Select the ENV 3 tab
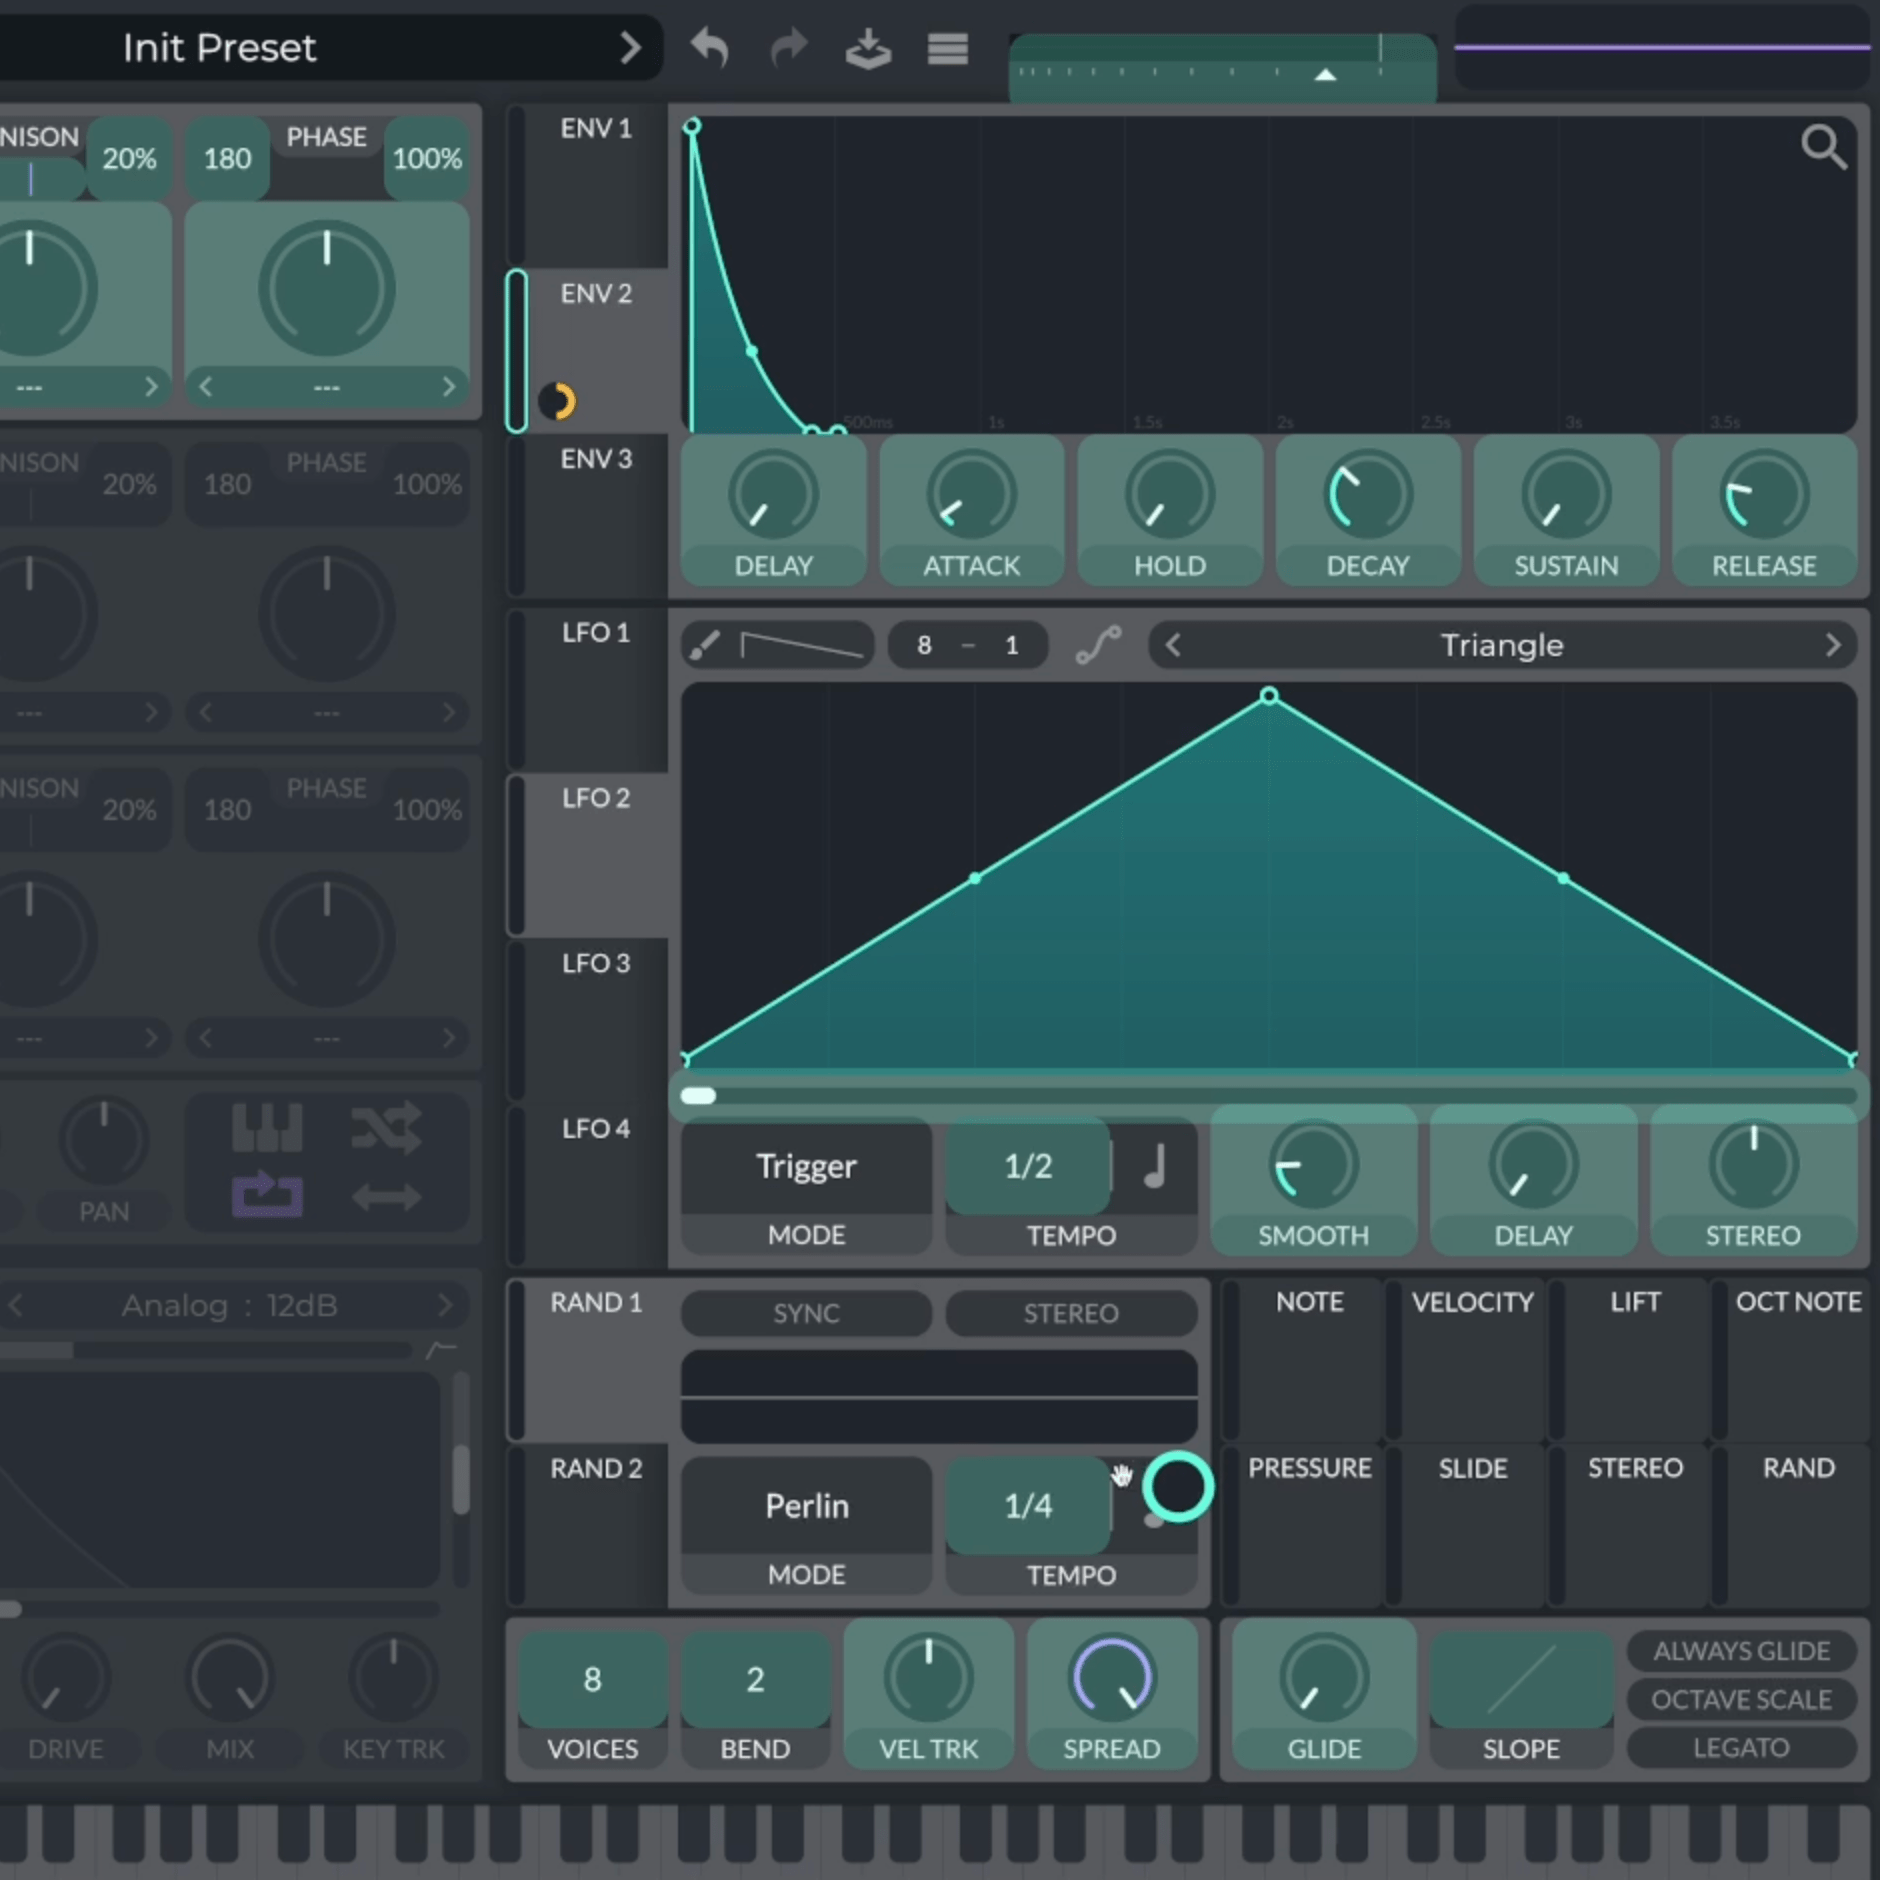 (x=587, y=516)
